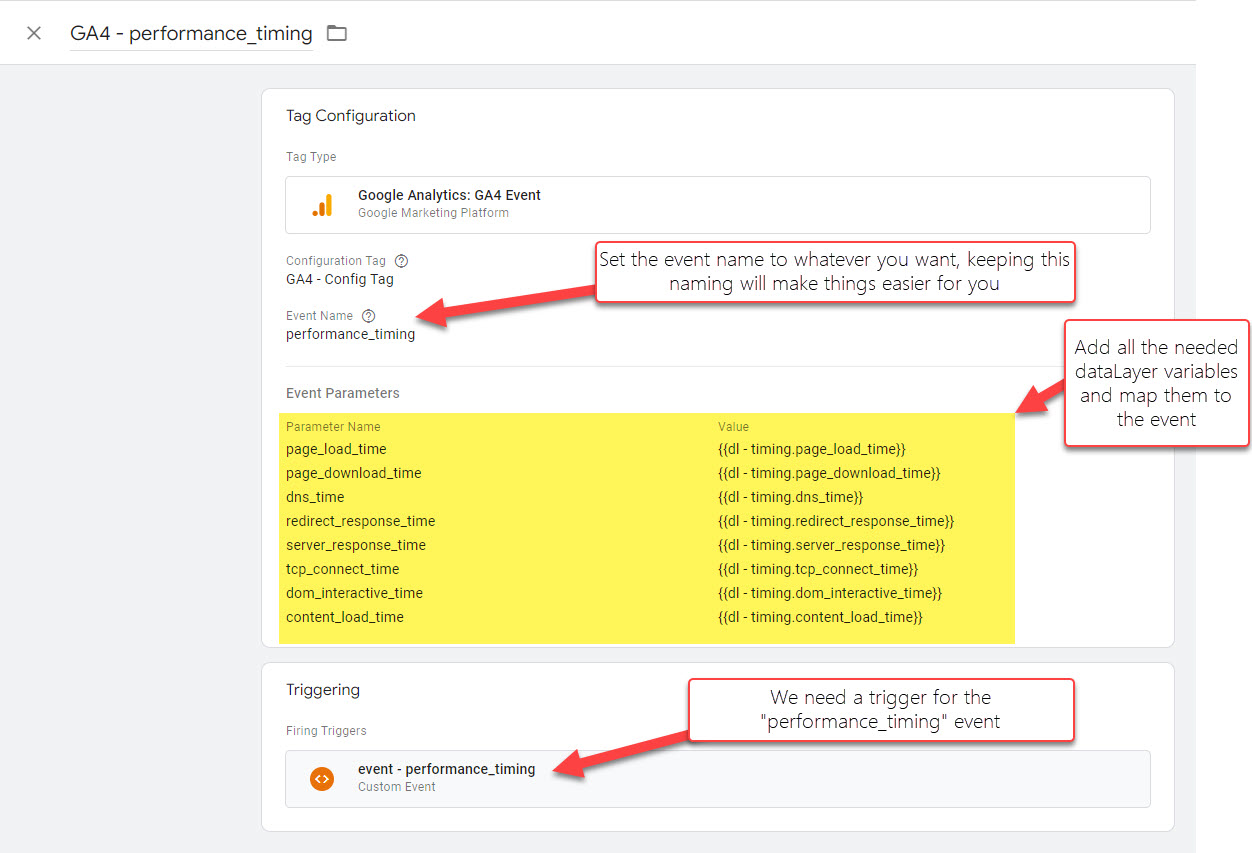The image size is (1252, 853).
Task: Open the event - performance_timing trigger
Action: [x=446, y=769]
